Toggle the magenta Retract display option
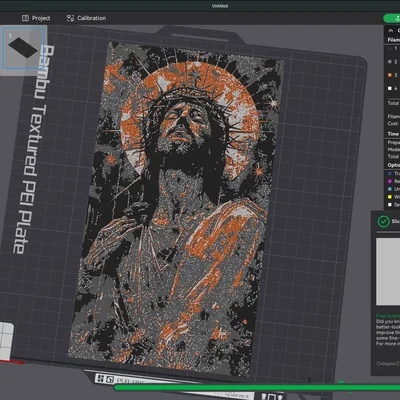The width and height of the screenshot is (400, 400). (x=389, y=181)
